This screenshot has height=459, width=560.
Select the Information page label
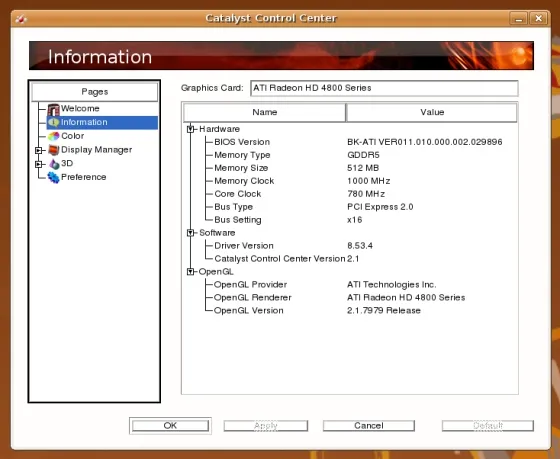(x=84, y=122)
